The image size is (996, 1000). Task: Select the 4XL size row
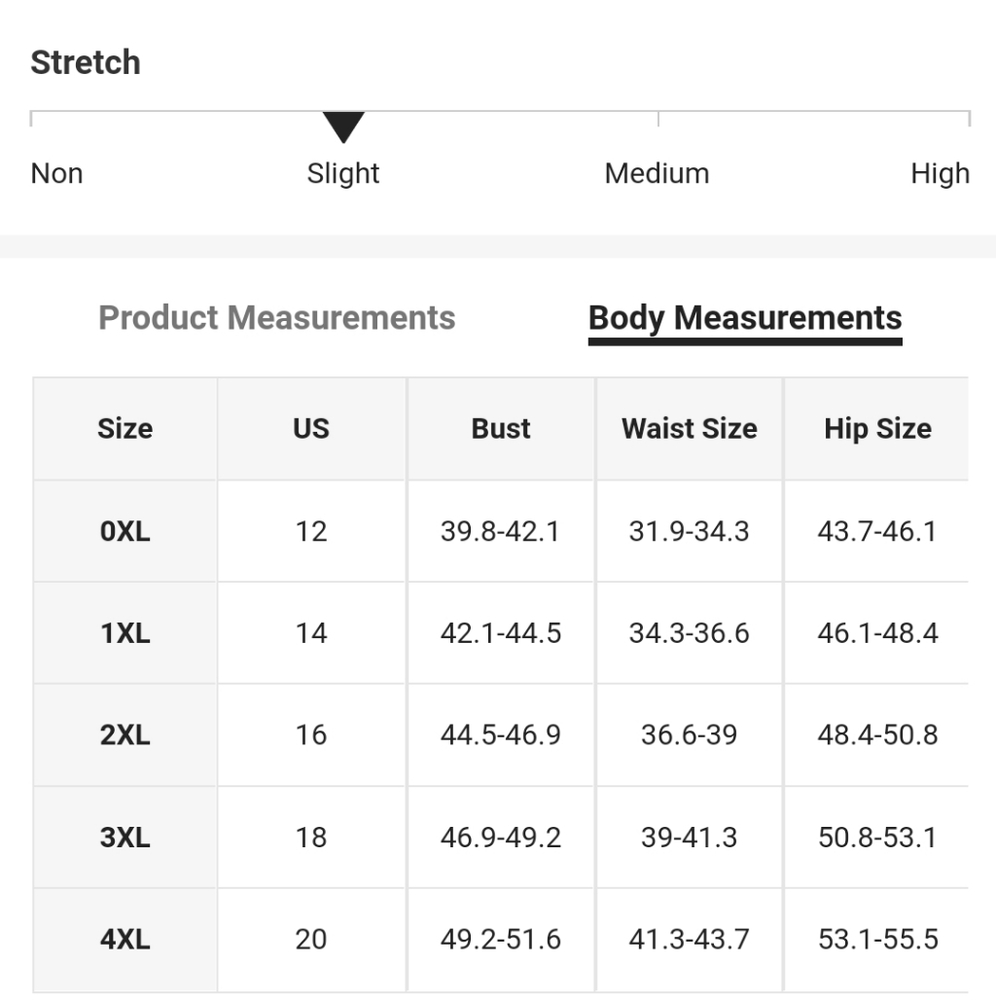coord(501,939)
